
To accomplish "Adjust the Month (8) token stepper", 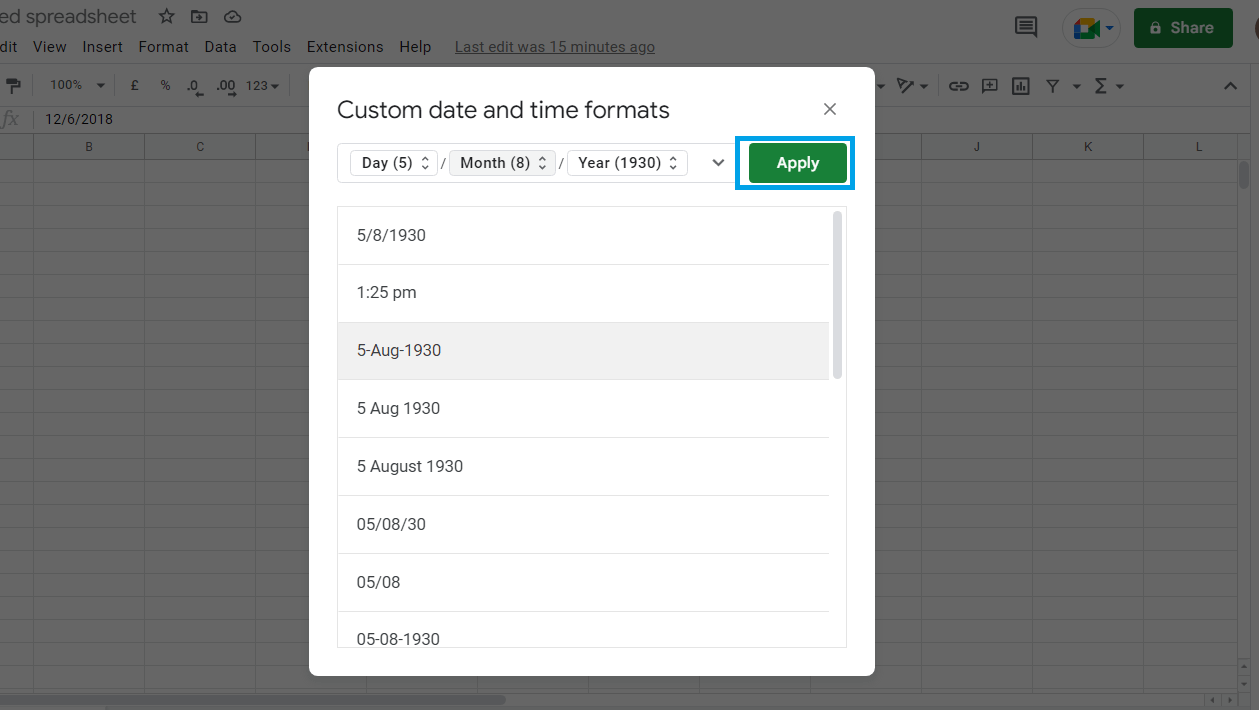I will (x=541, y=161).
